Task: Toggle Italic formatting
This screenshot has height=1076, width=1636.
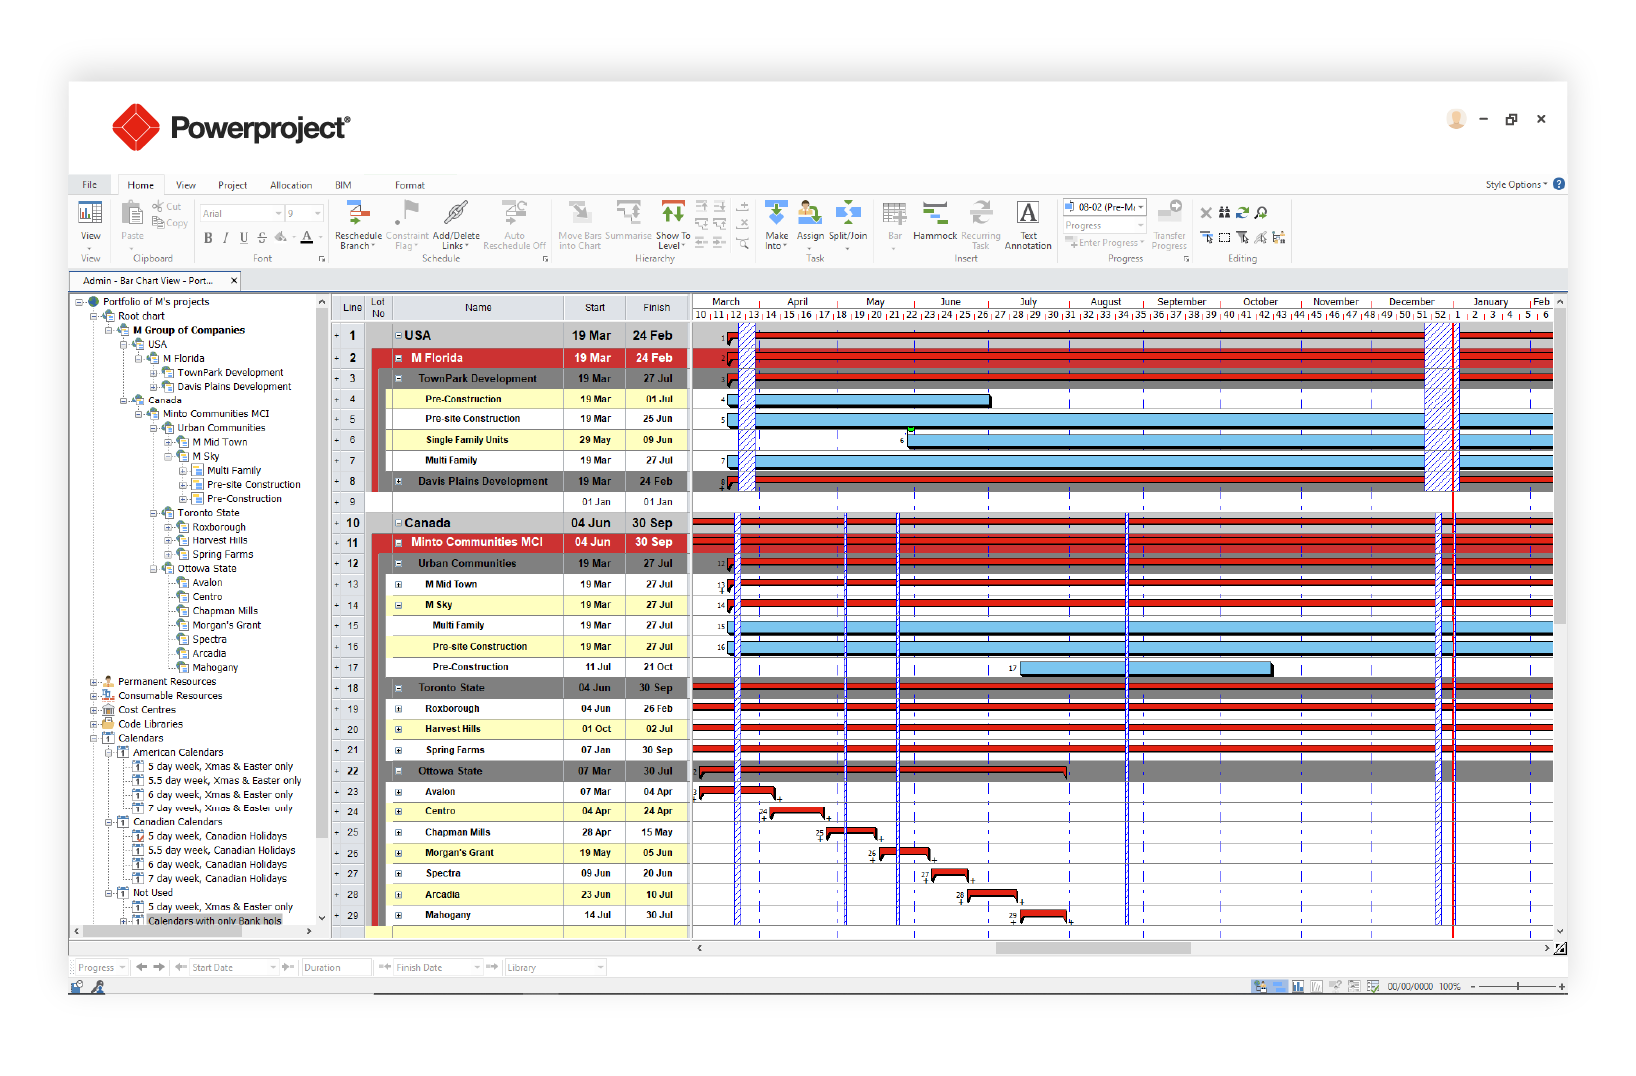Action: tap(226, 238)
